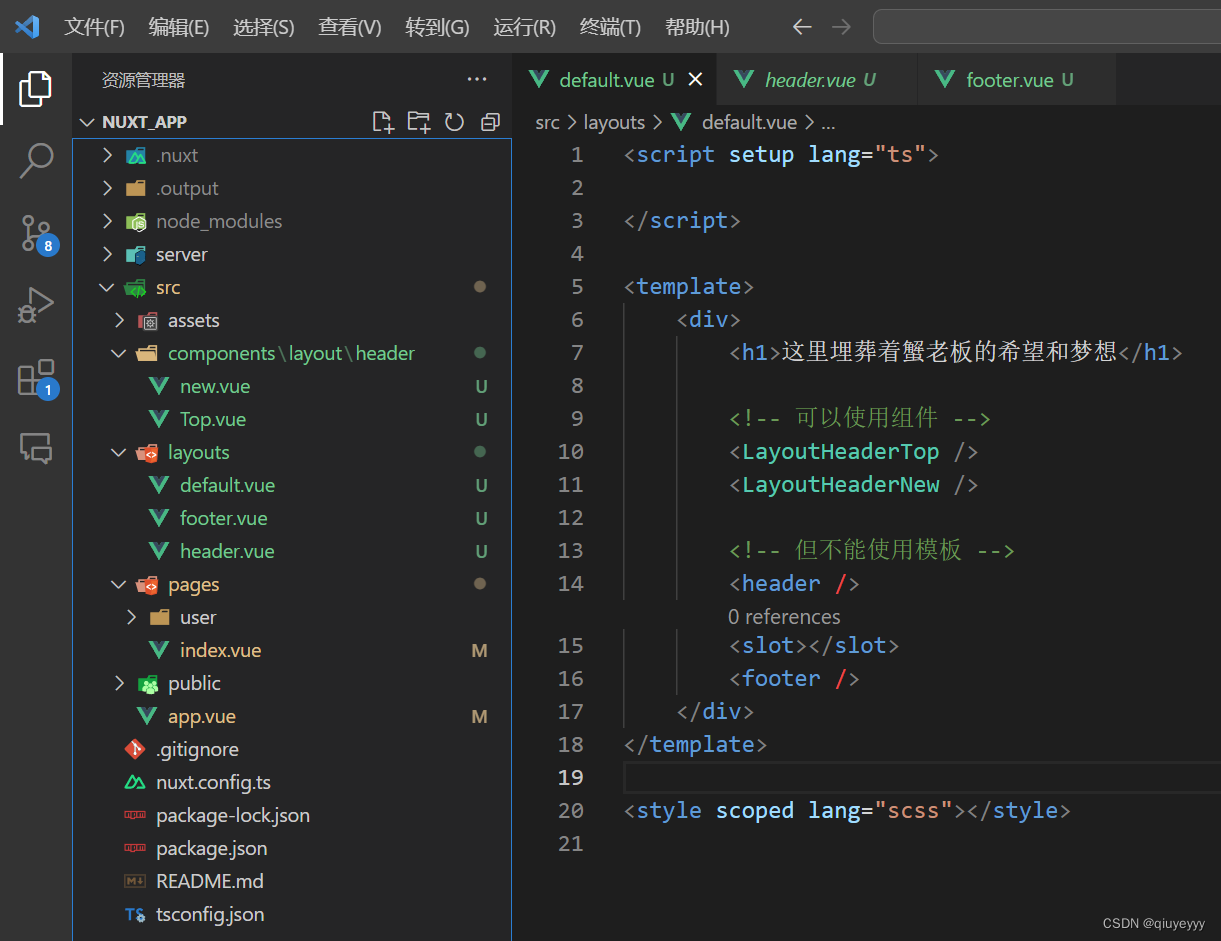Open the Extensions view in activity bar
The image size is (1221, 941).
36,378
